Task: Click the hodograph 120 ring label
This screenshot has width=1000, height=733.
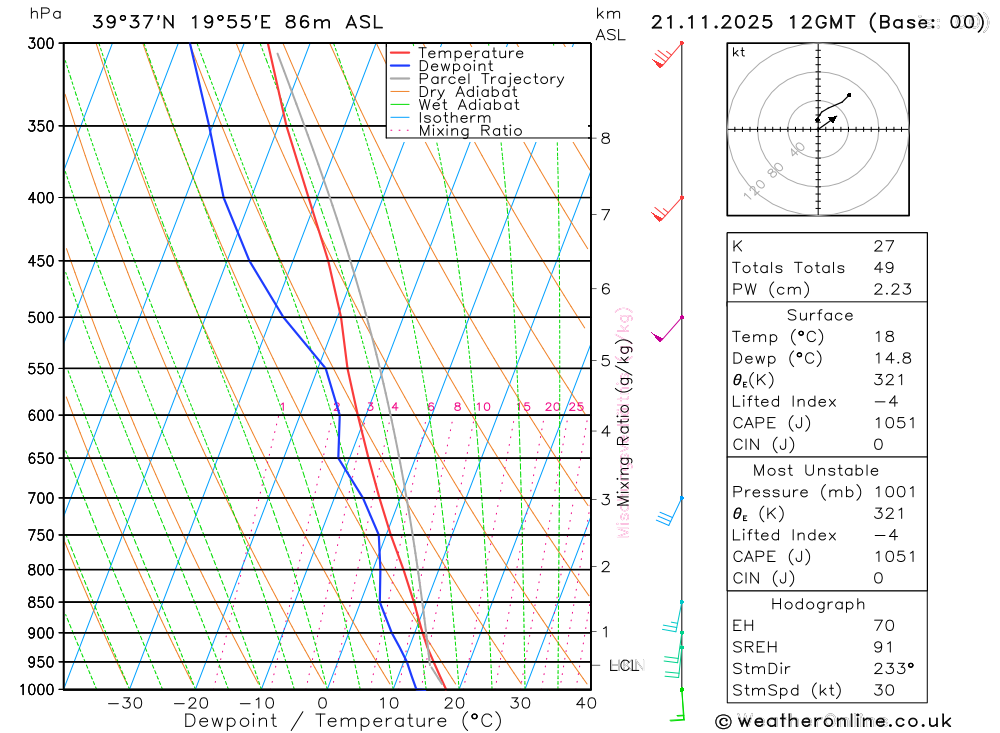Action: [x=754, y=189]
